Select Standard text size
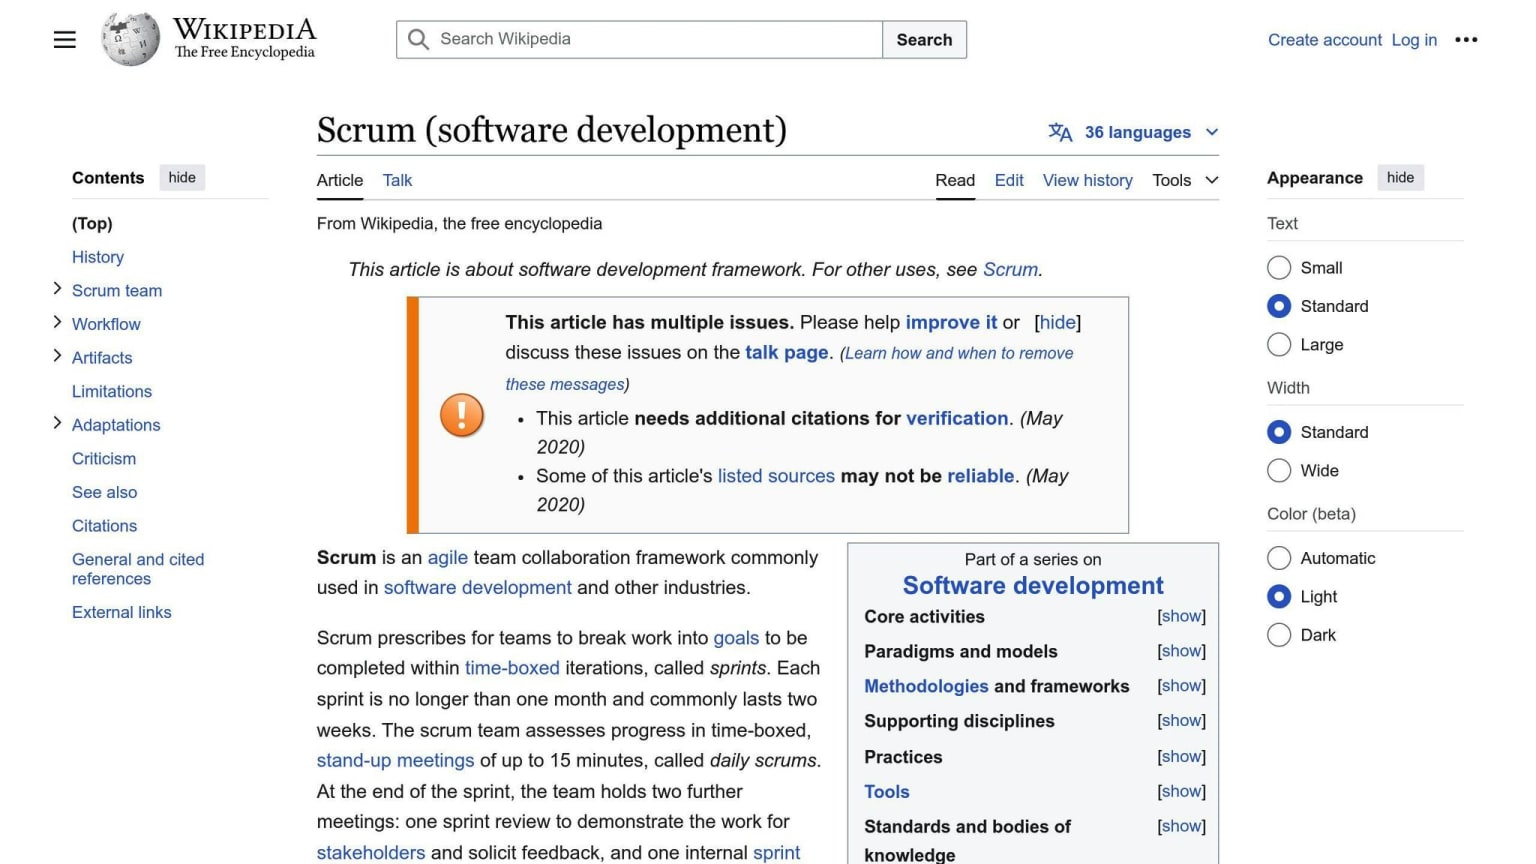1536x864 pixels. coord(1279,306)
